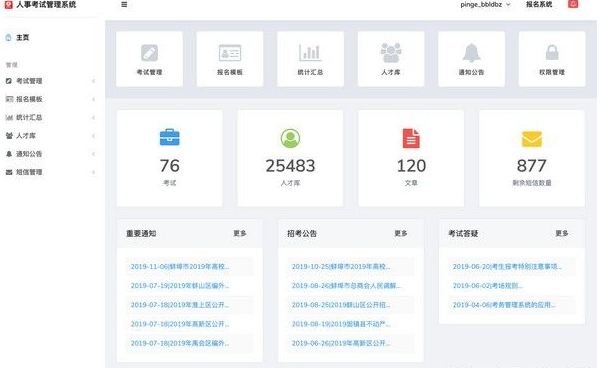The height and width of the screenshot is (368, 600).
Task: Click the 短信管理 sidebar envelope icon
Action: (x=9, y=172)
